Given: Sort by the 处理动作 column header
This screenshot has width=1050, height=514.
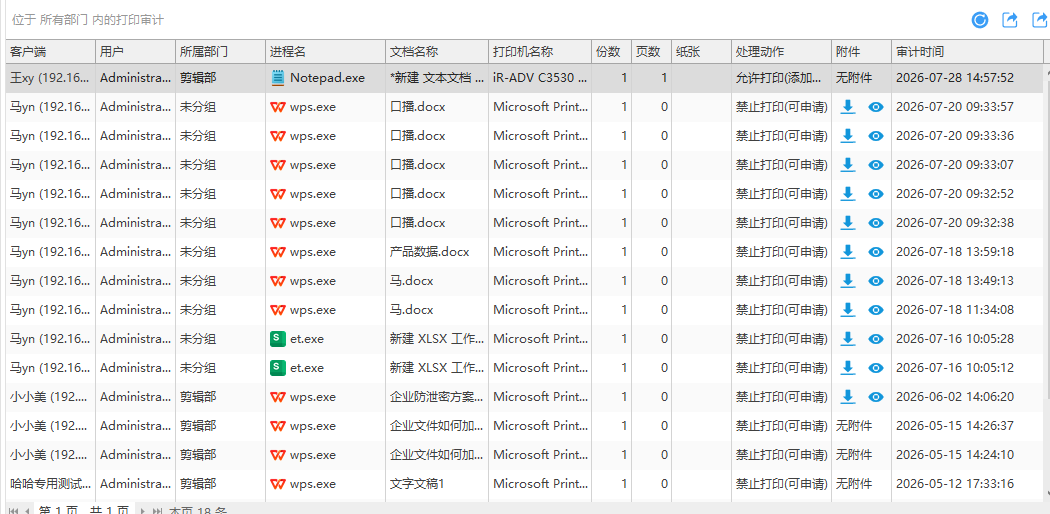Looking at the screenshot, I should (x=781, y=52).
